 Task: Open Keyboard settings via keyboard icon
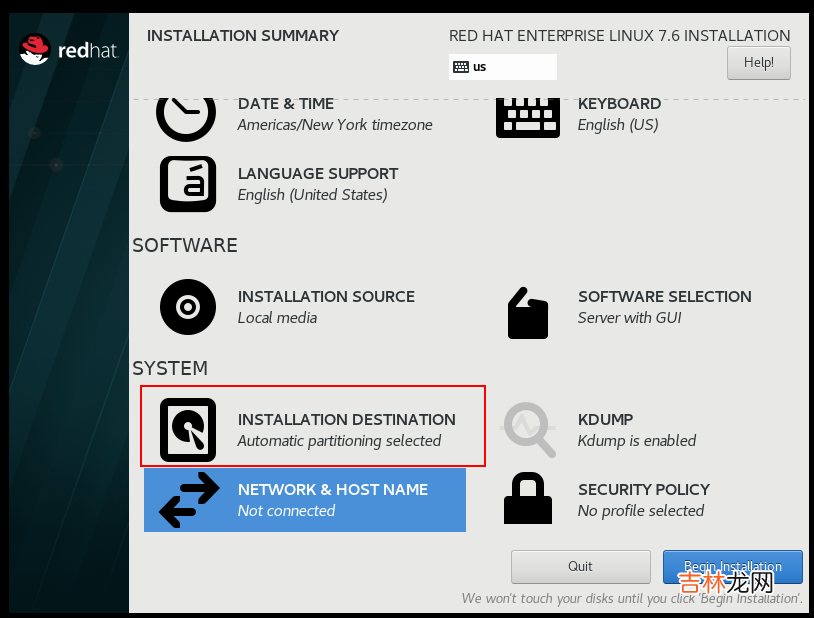click(x=527, y=116)
